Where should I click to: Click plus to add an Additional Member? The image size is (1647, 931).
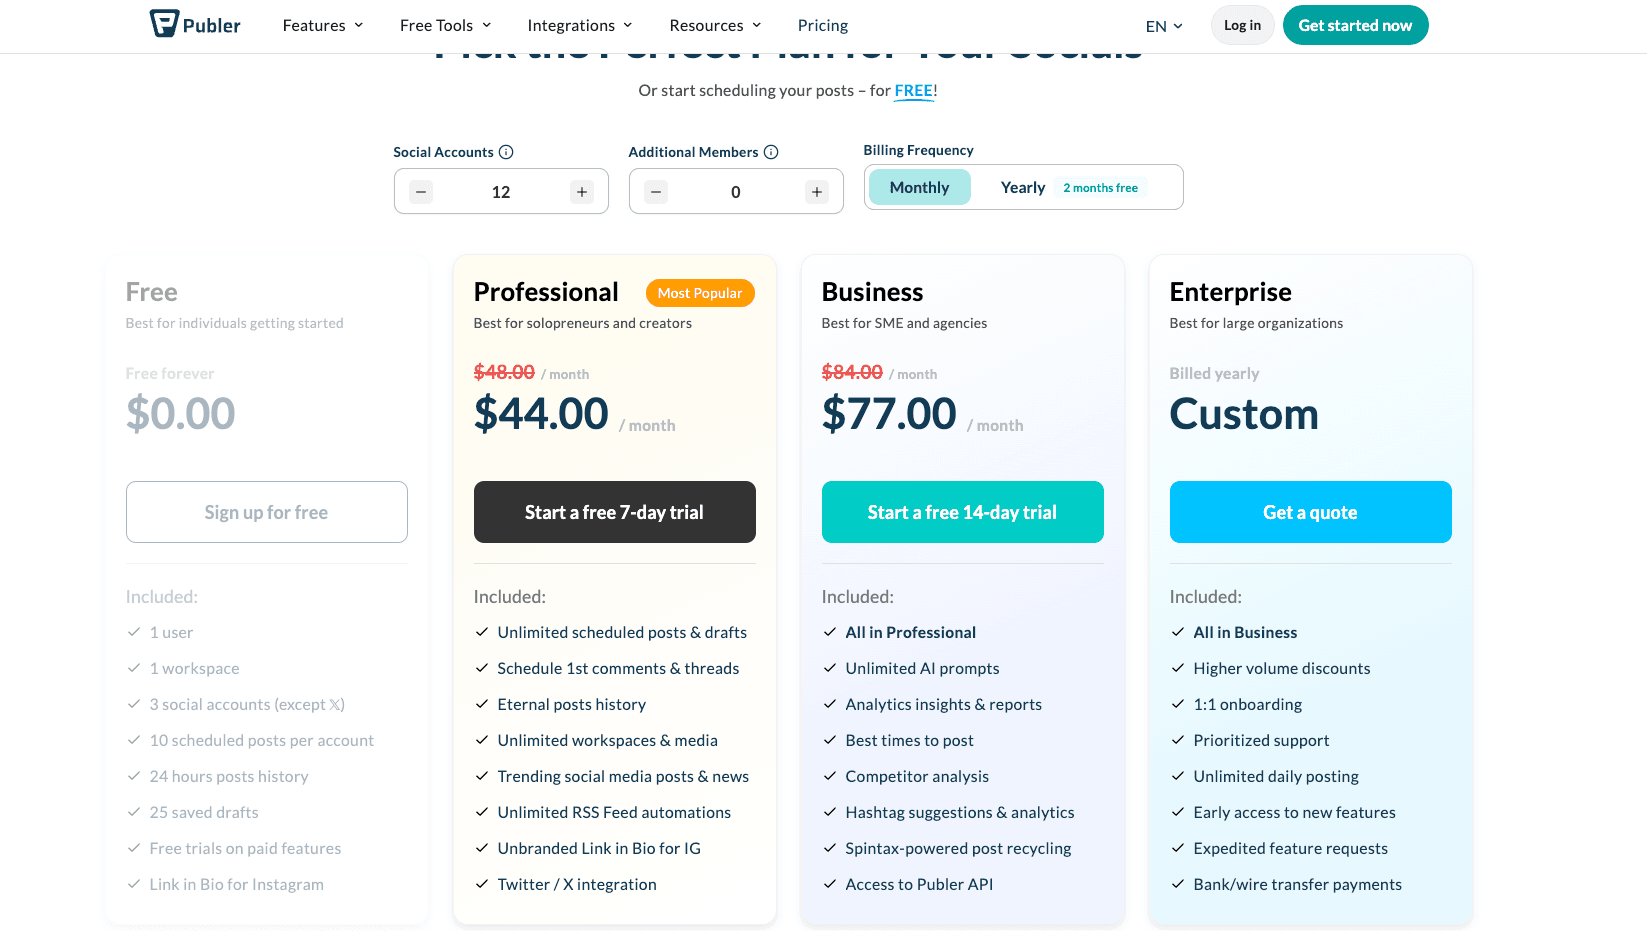tap(816, 191)
